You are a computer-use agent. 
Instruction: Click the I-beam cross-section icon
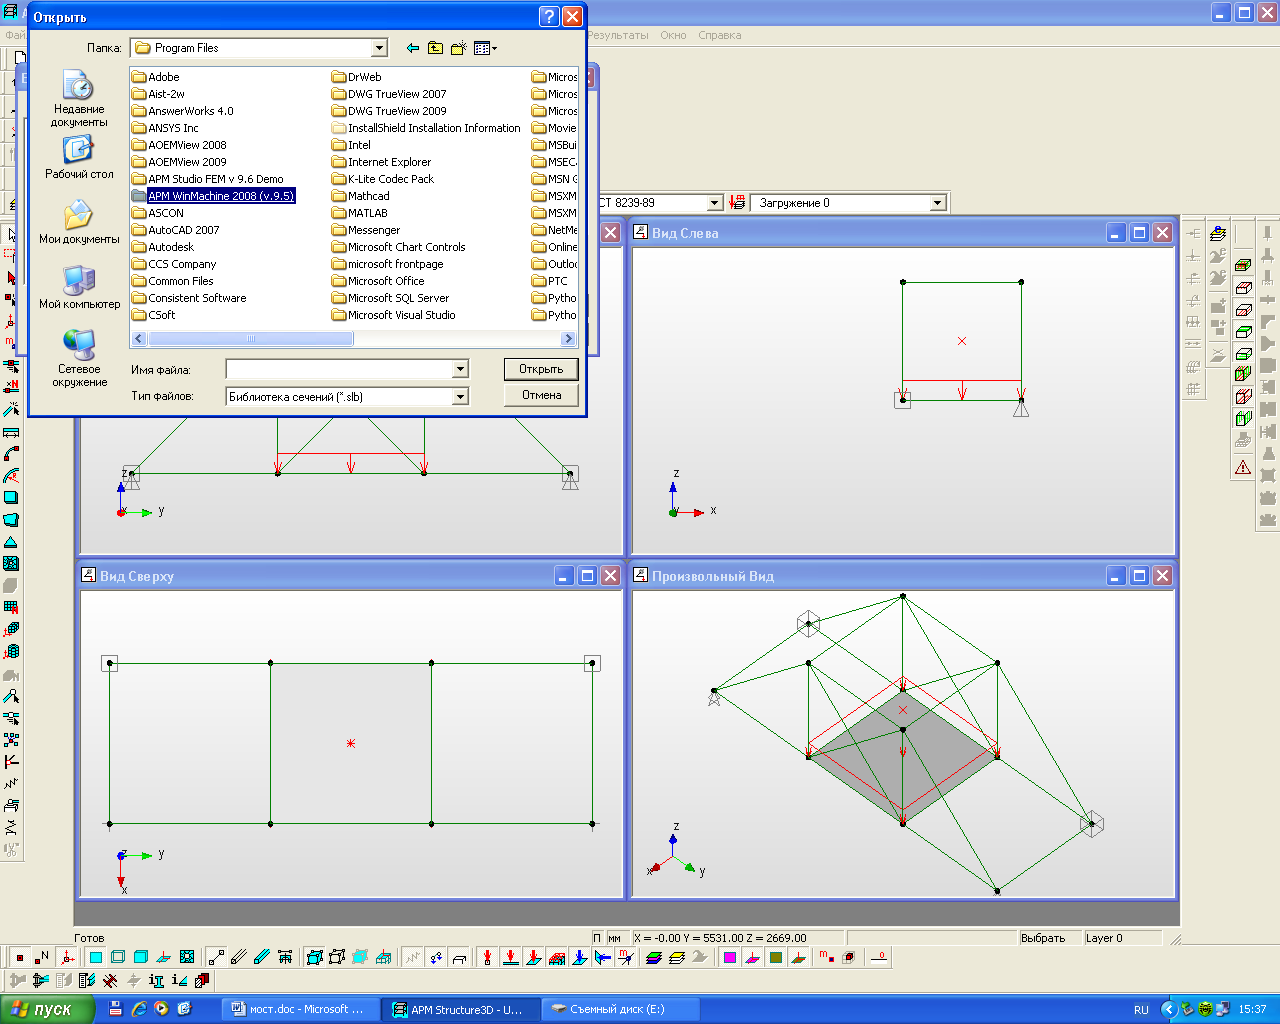click(157, 981)
